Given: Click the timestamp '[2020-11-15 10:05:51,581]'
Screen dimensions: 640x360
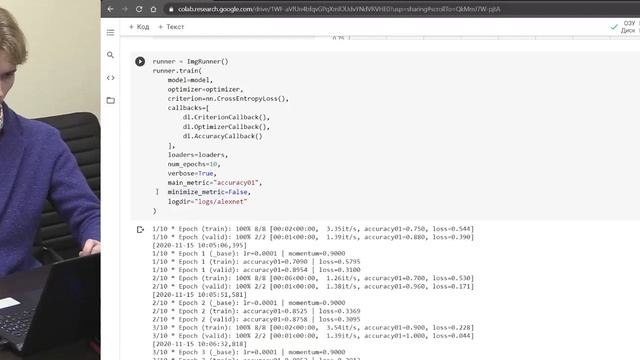Looking at the screenshot, I should coord(199,295).
